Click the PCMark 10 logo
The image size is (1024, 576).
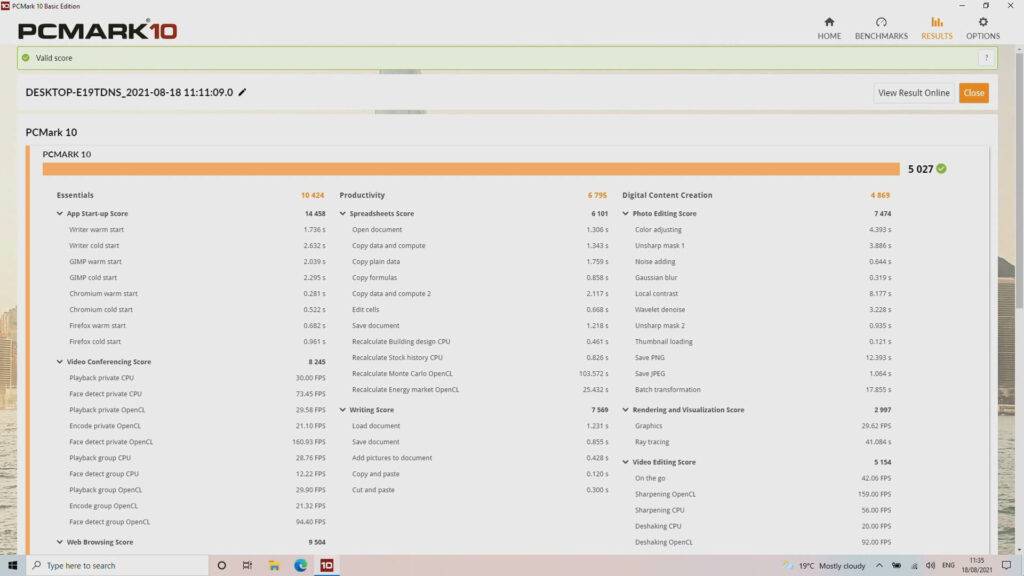[97, 30]
